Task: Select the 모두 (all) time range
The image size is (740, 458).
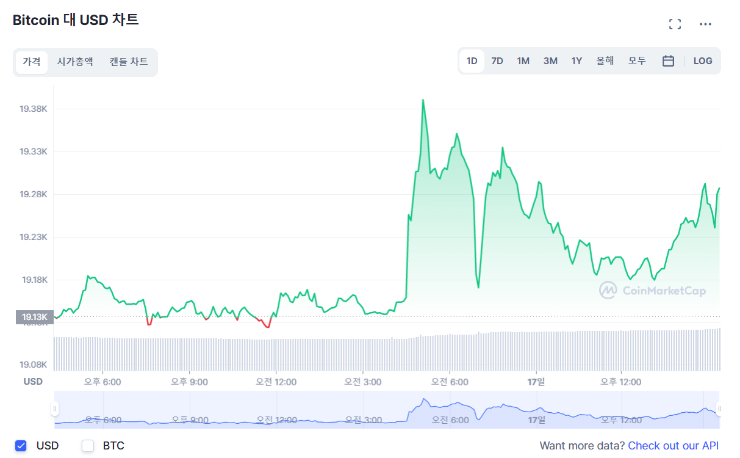Action: 637,61
